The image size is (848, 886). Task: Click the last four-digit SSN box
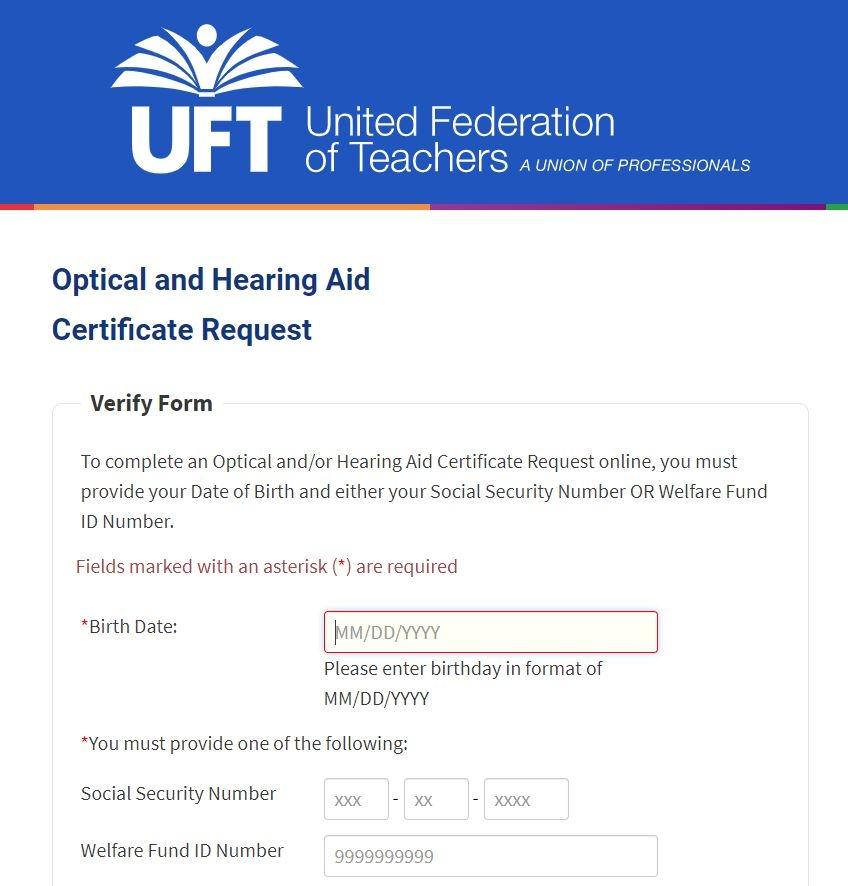(x=526, y=800)
